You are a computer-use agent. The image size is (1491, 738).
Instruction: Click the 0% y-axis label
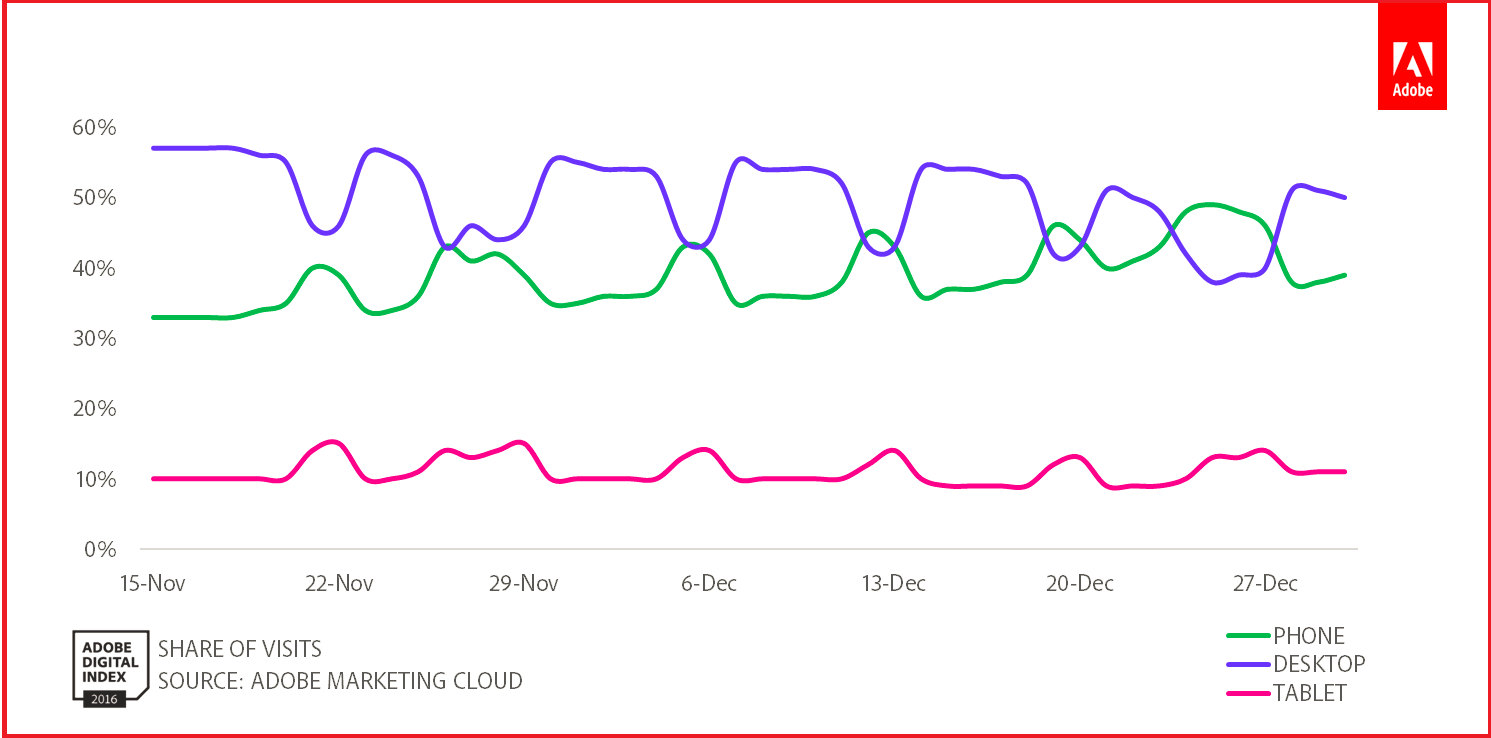(101, 549)
